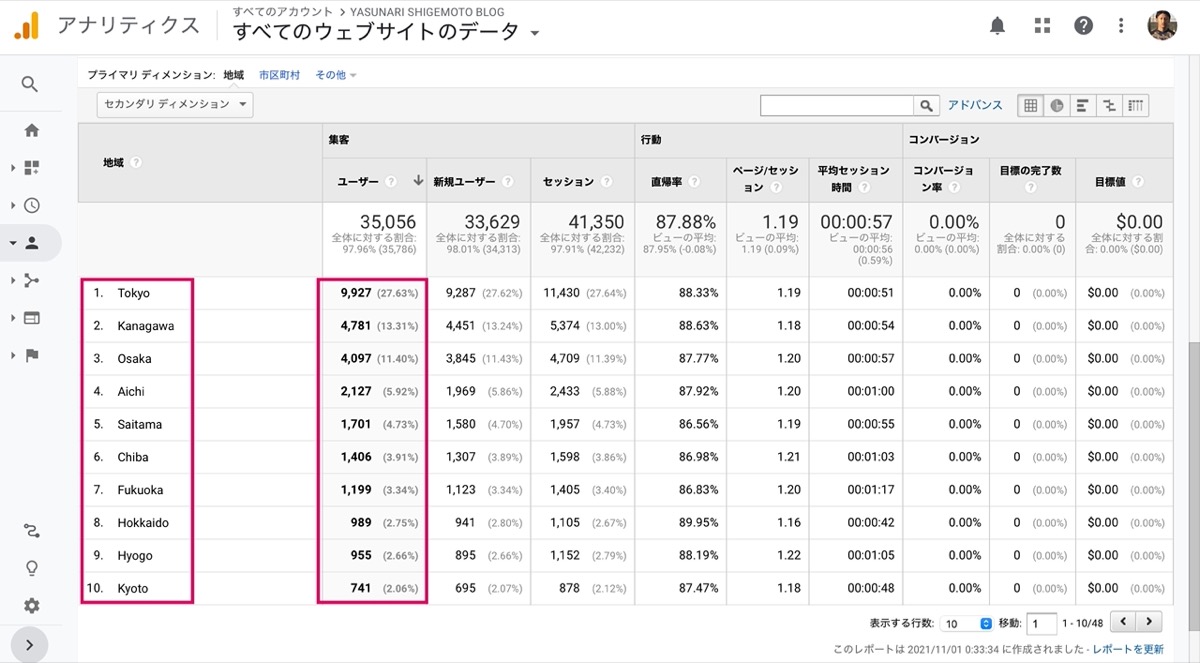This screenshot has width=1200, height=663.
Task: Open the Discover lightbulb icon
Action: coord(31,568)
